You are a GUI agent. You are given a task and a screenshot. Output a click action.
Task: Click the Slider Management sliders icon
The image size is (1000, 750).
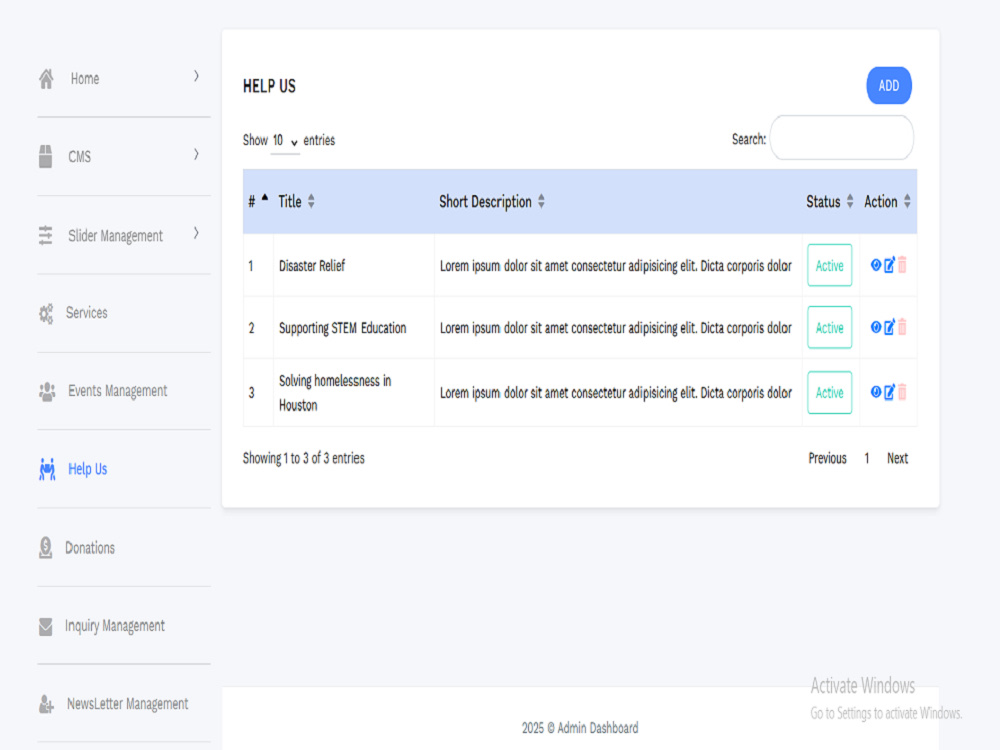click(45, 235)
